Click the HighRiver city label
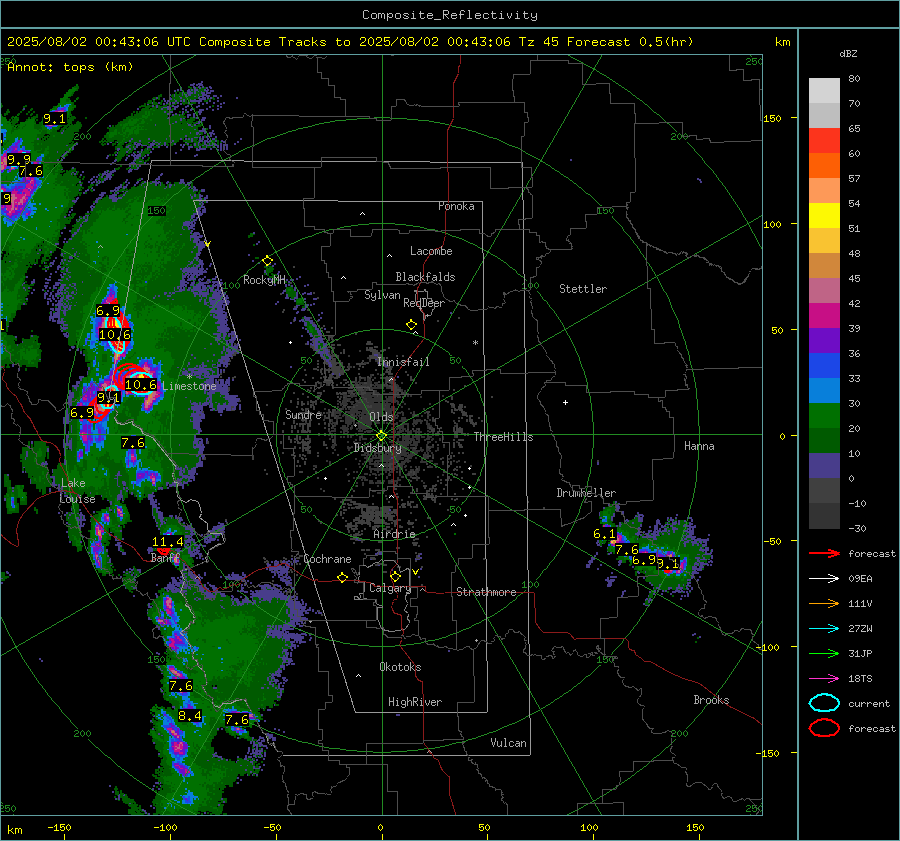Image resolution: width=900 pixels, height=841 pixels. click(x=415, y=702)
